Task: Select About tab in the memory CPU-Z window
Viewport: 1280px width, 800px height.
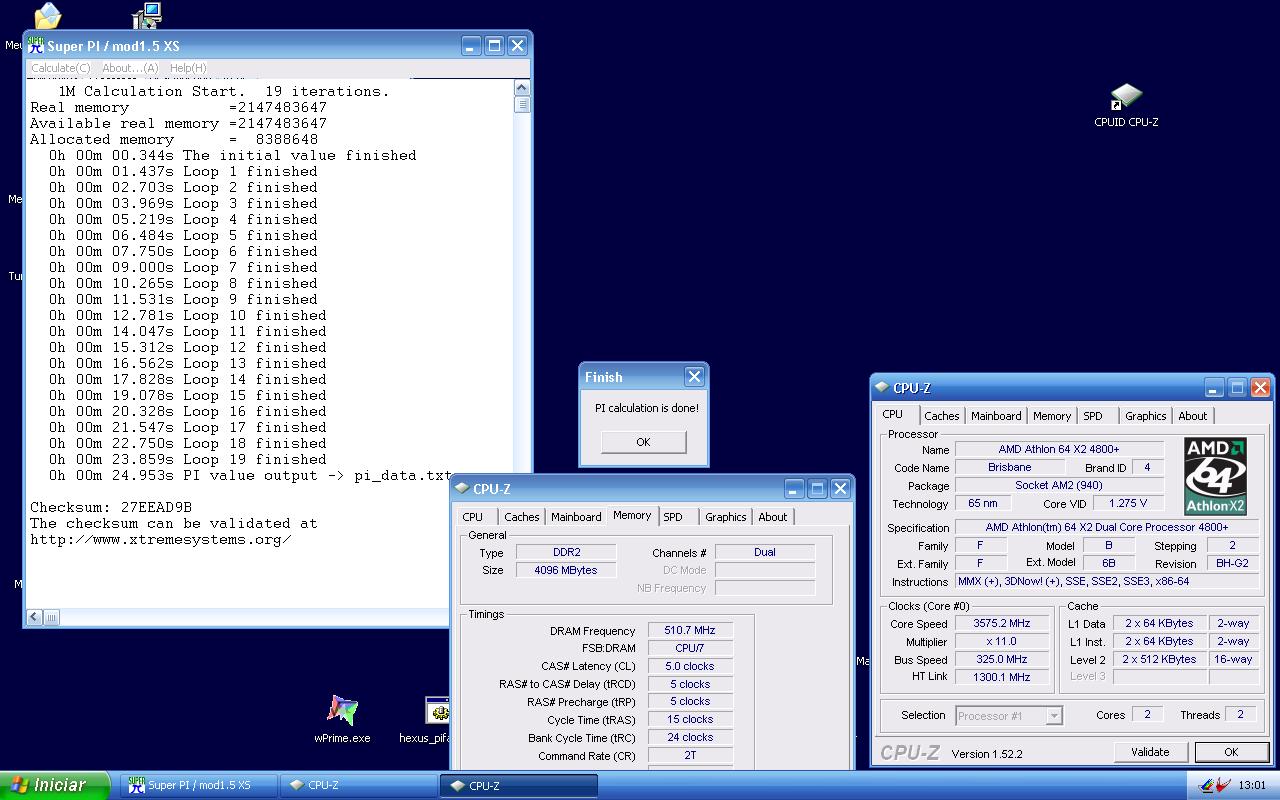Action: coord(772,517)
